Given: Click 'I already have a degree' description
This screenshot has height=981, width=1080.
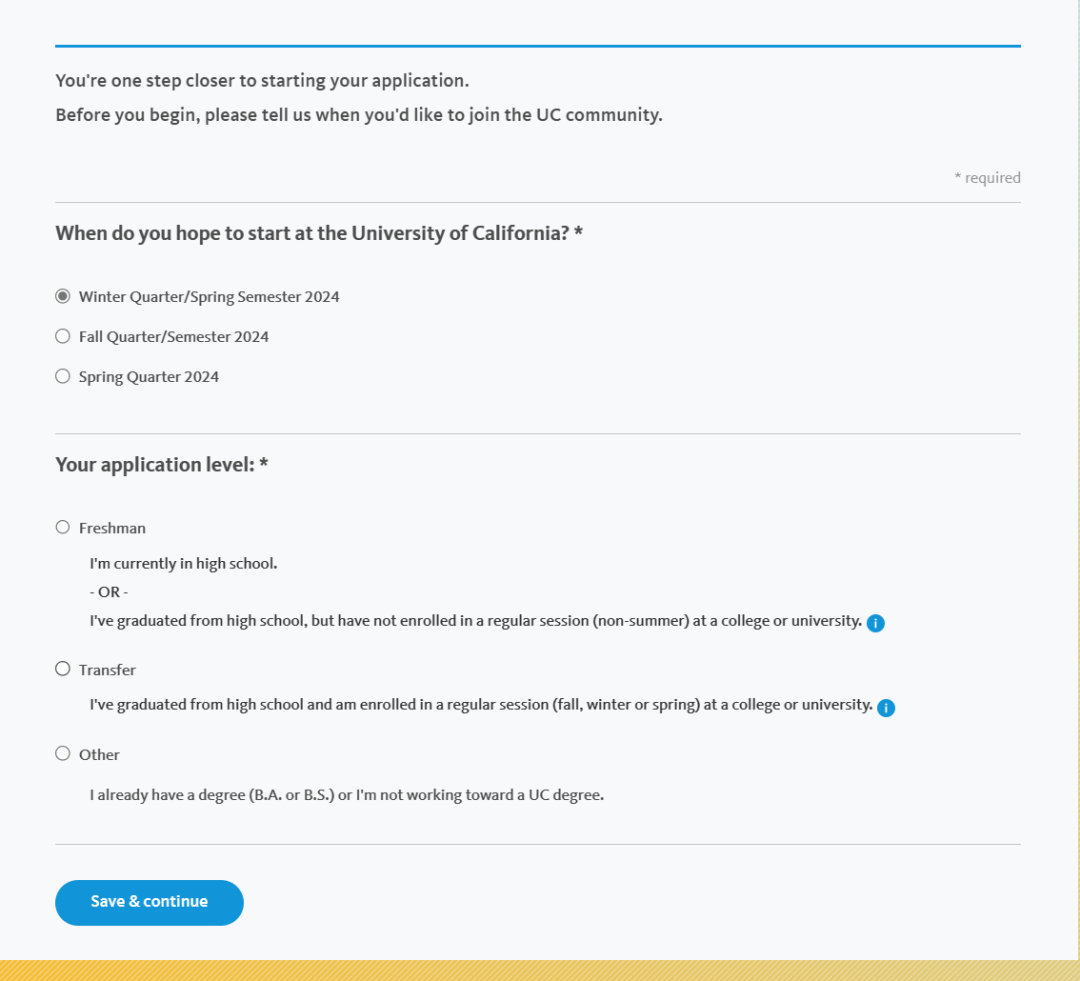Looking at the screenshot, I should point(346,795).
